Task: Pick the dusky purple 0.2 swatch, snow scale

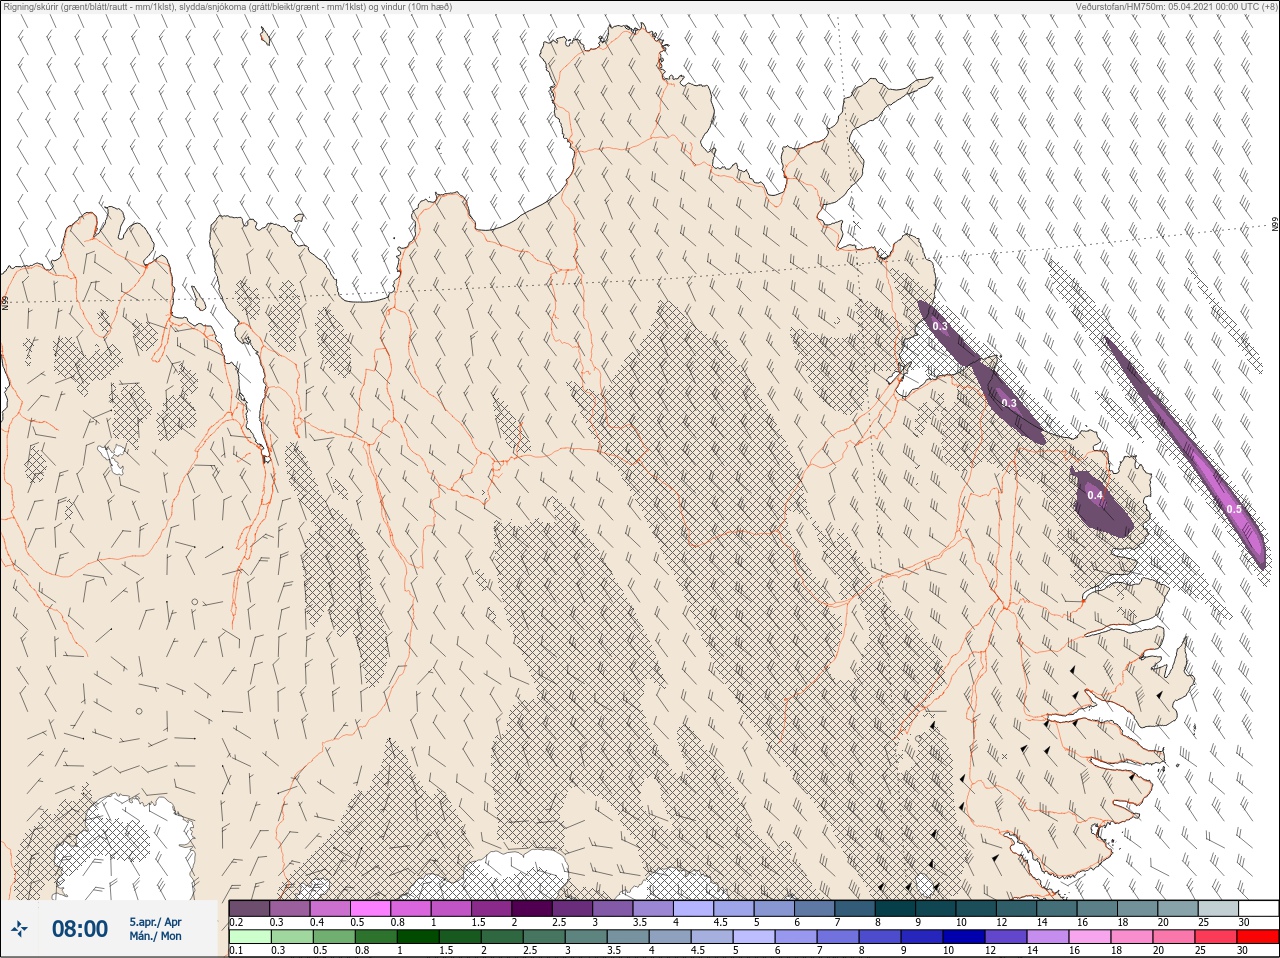Action: click(249, 908)
